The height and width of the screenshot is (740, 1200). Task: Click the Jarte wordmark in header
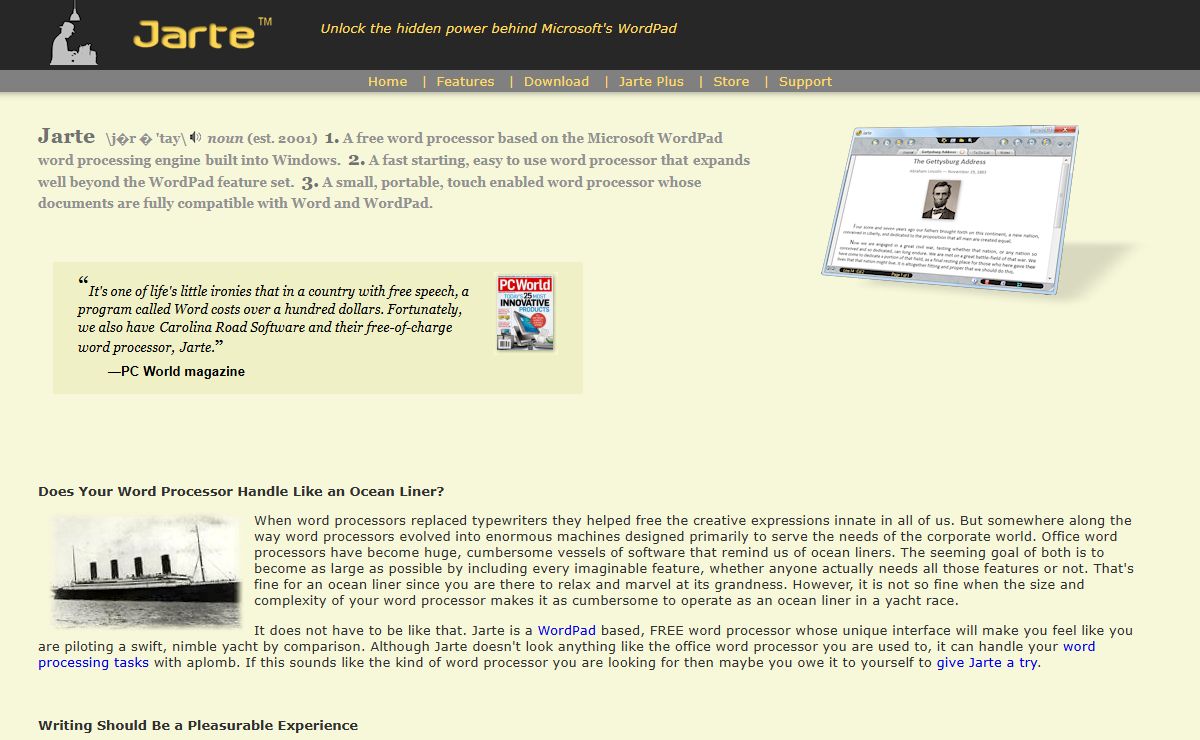tap(203, 34)
